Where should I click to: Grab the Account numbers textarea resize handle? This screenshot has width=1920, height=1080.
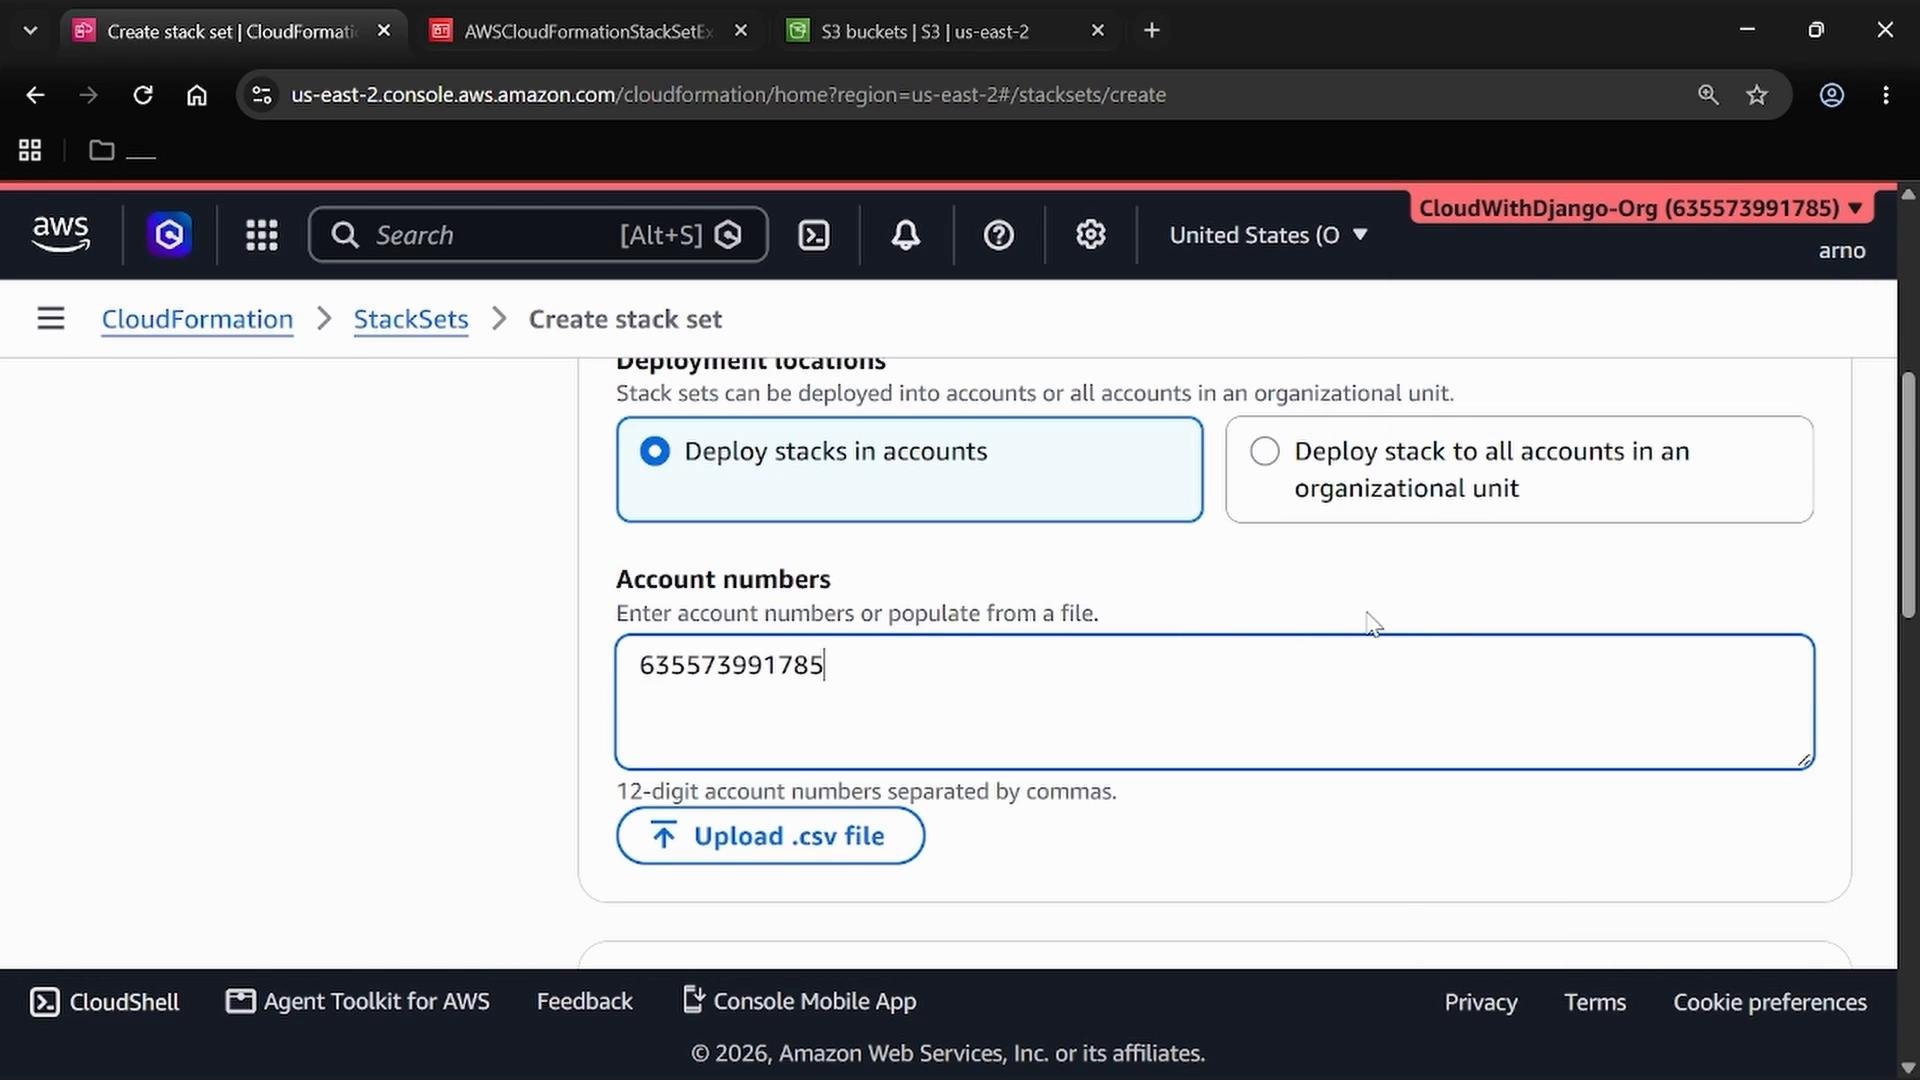click(1803, 760)
